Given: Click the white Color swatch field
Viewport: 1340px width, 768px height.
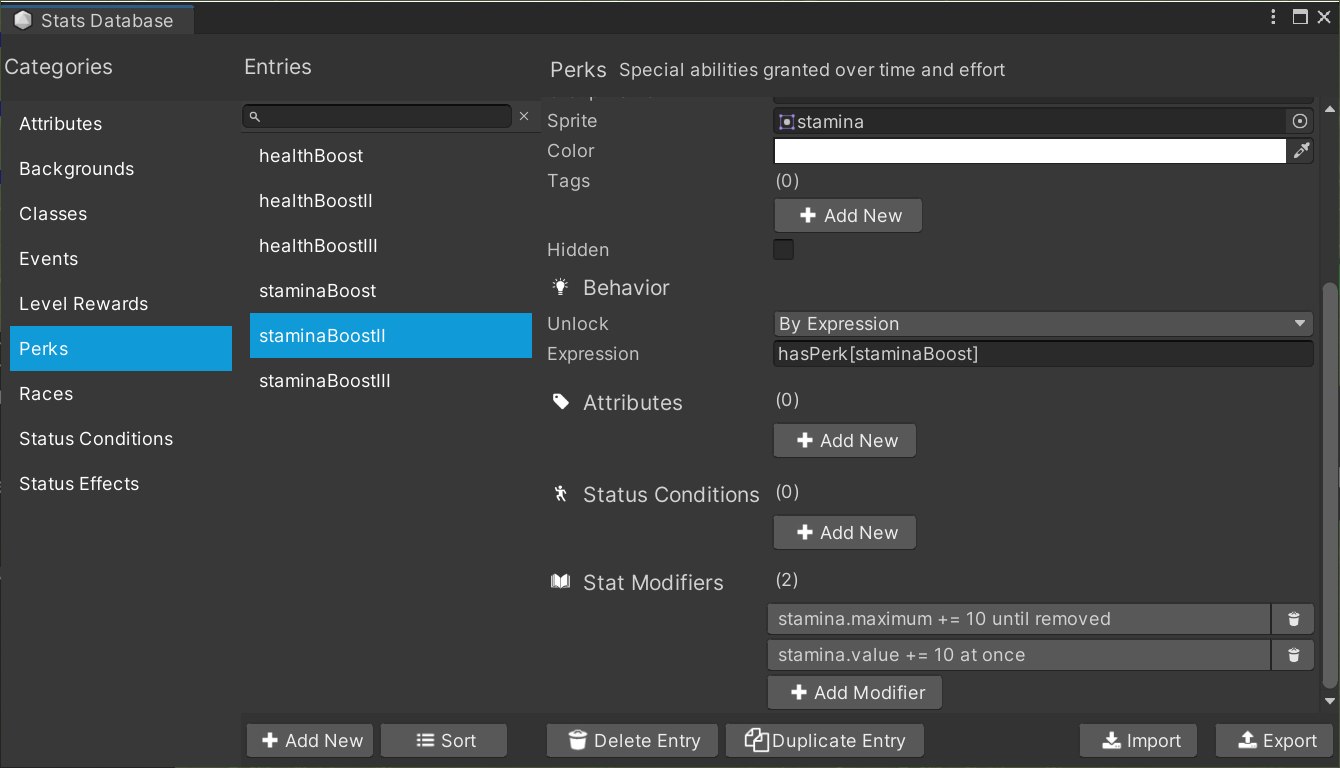Looking at the screenshot, I should [x=1029, y=151].
